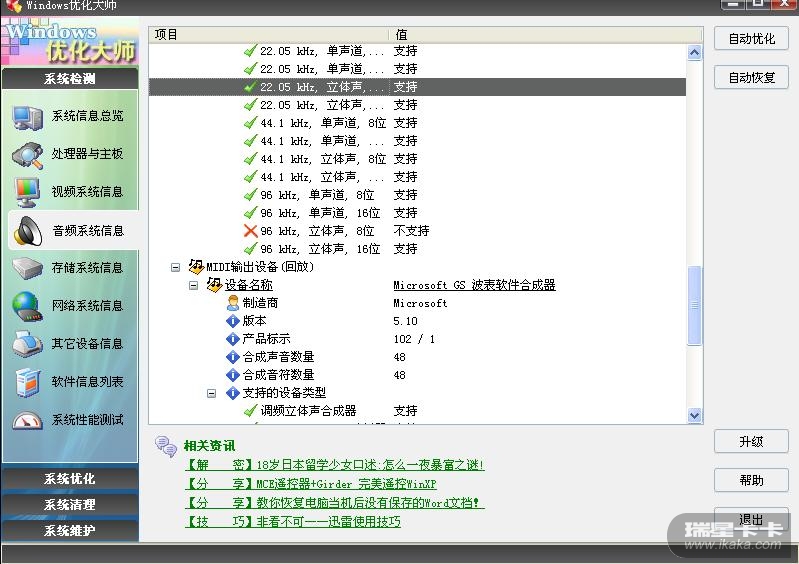Open link about 恢复没有保存的Word文档
This screenshot has width=799, height=564.
point(334,502)
